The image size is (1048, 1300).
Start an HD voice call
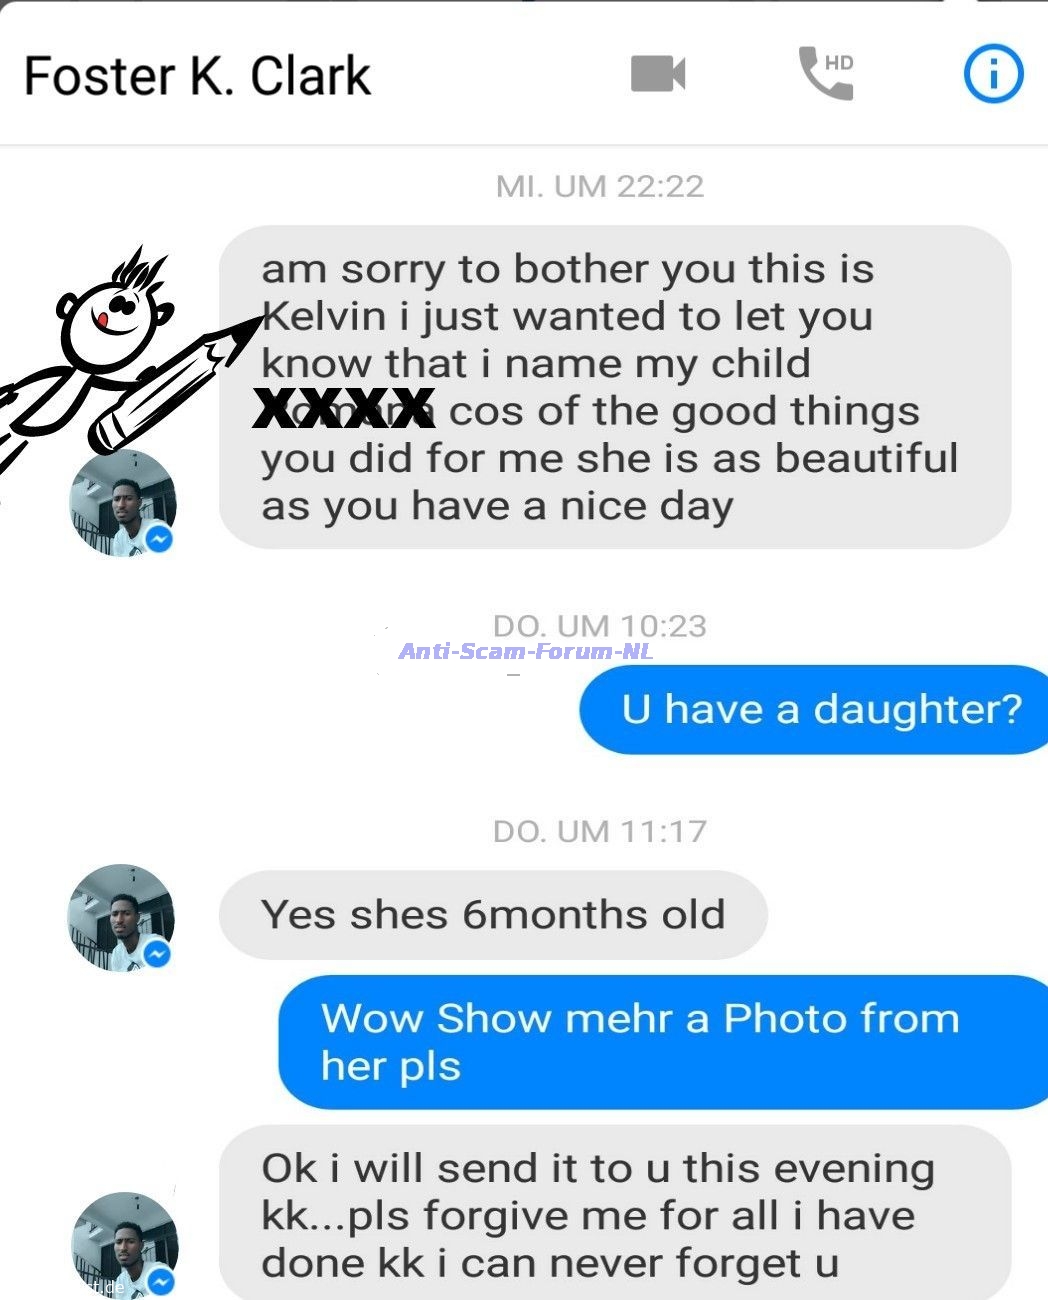coord(826,73)
